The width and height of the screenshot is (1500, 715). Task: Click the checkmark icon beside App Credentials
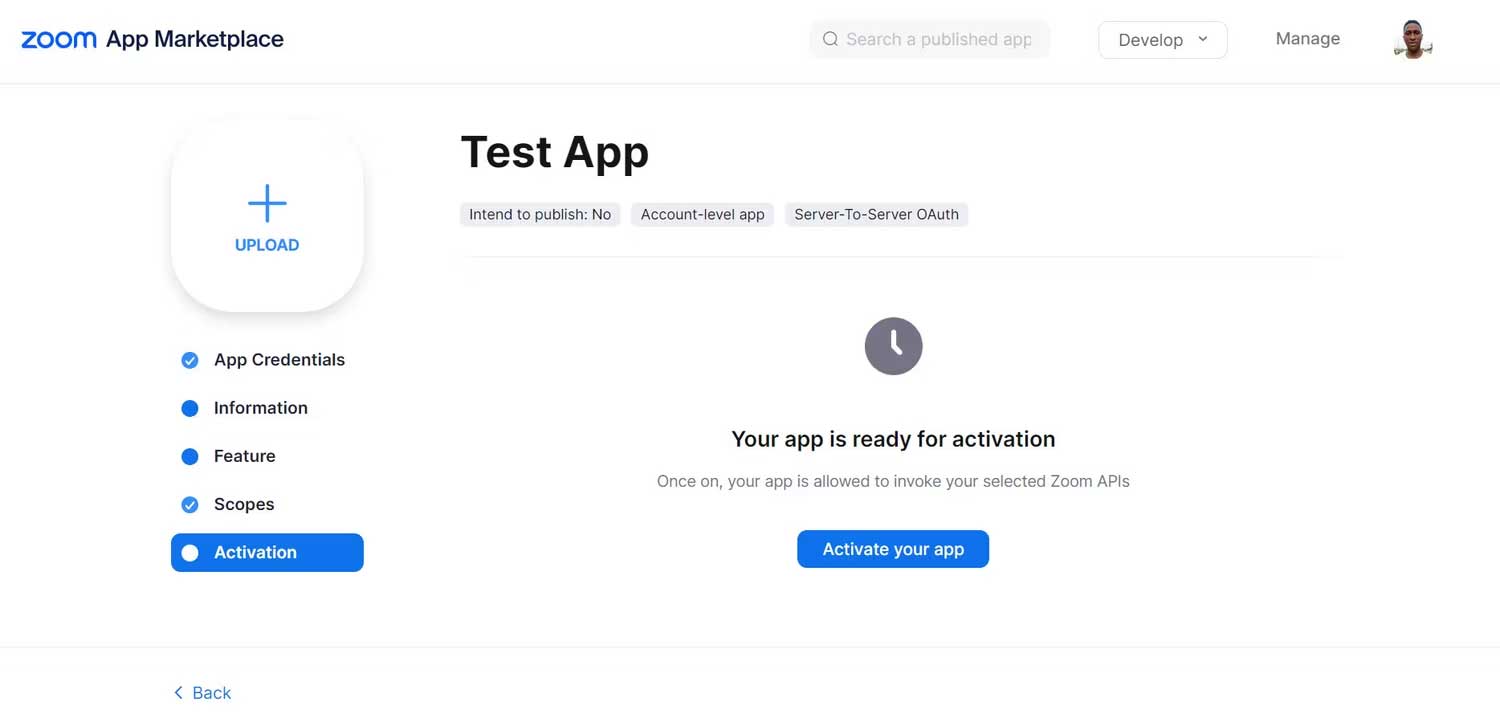pyautogui.click(x=190, y=359)
